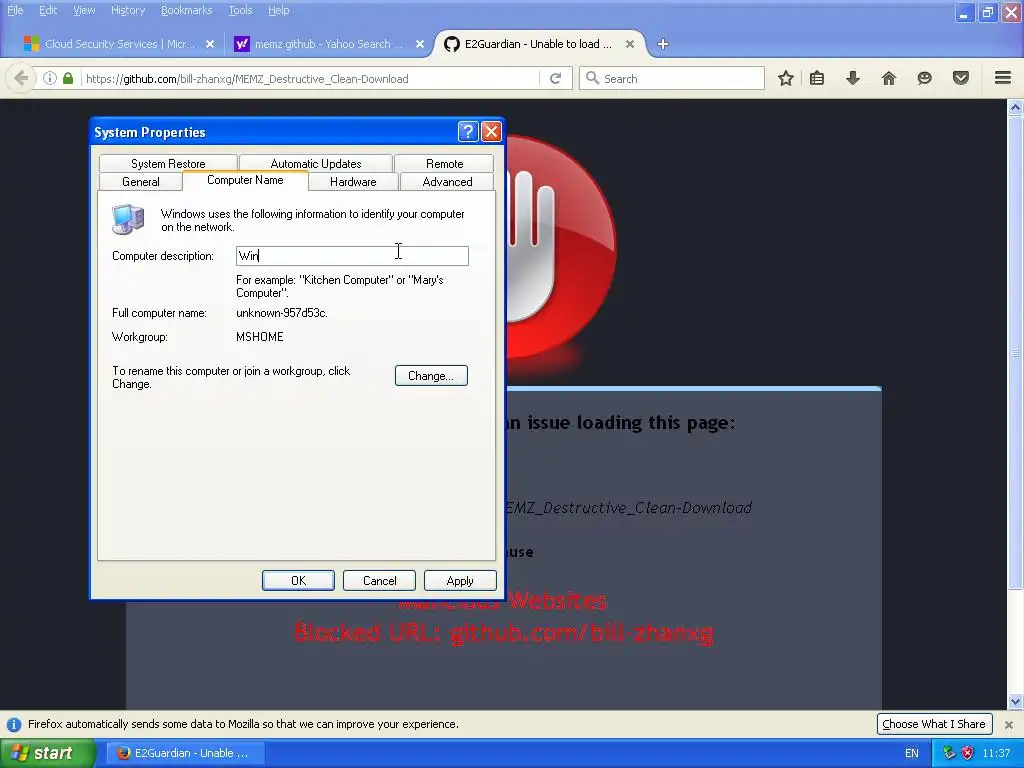The width and height of the screenshot is (1024, 768).
Task: Open the Edit menu
Action: [x=48, y=10]
